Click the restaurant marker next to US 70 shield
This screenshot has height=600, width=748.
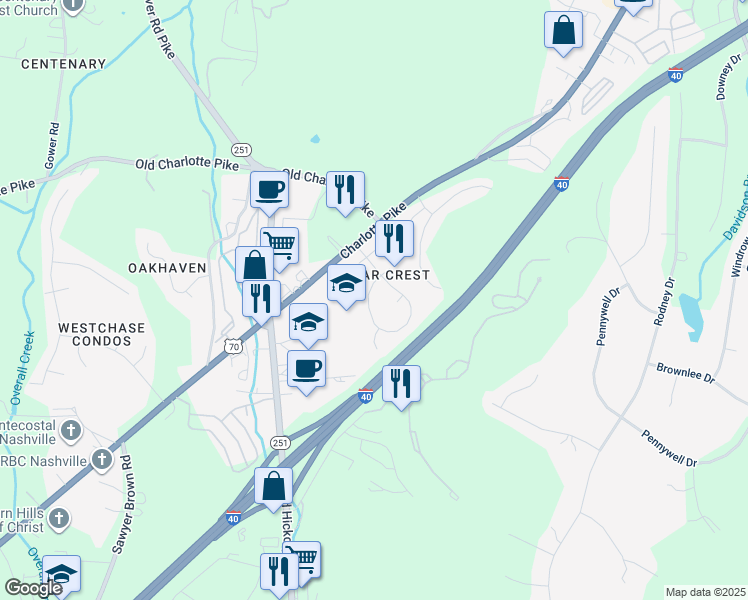click(261, 301)
